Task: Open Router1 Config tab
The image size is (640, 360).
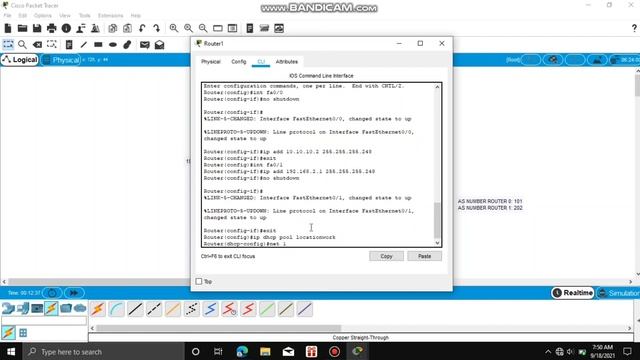Action: 239,62
